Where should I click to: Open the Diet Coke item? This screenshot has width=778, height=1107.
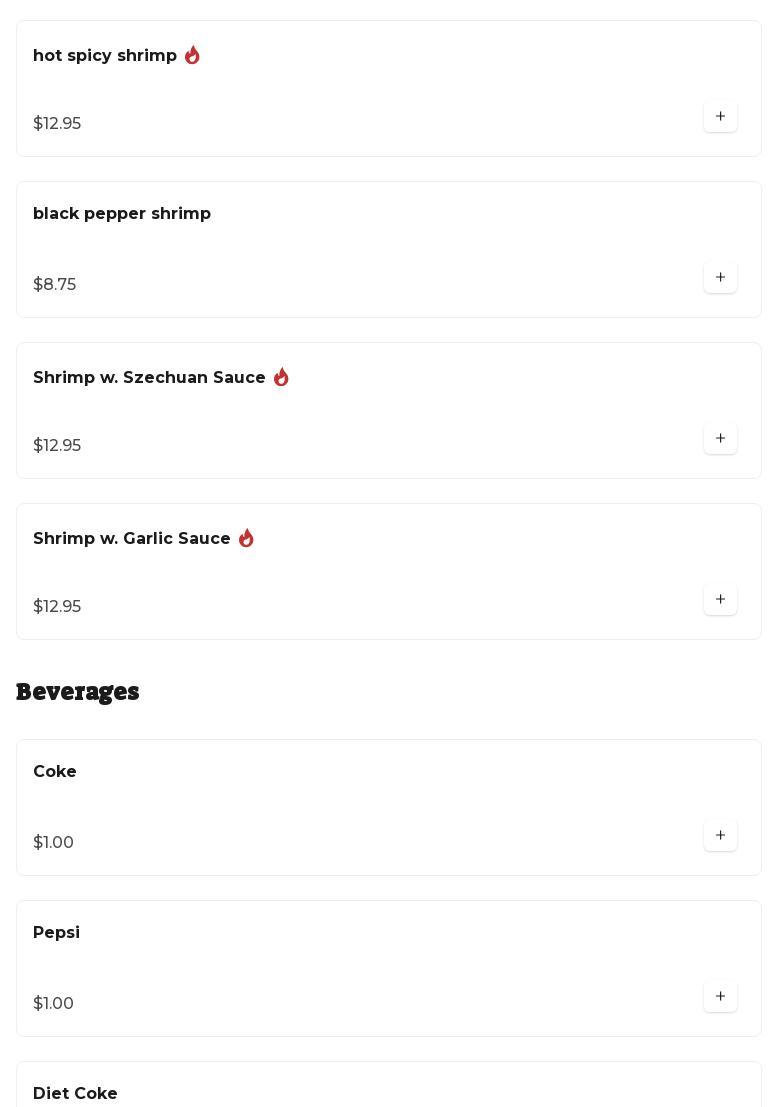[75, 1093]
